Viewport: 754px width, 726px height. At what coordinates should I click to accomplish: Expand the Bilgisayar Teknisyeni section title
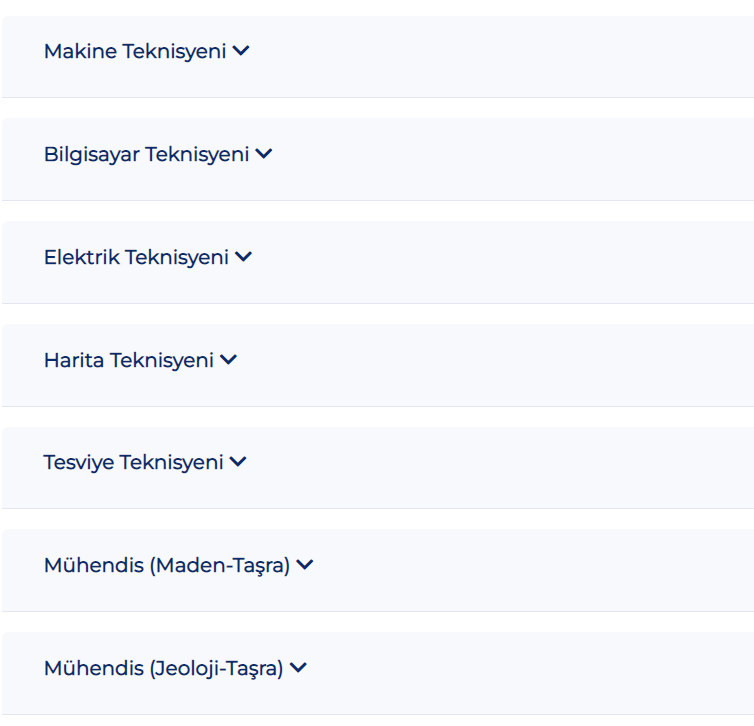[147, 154]
